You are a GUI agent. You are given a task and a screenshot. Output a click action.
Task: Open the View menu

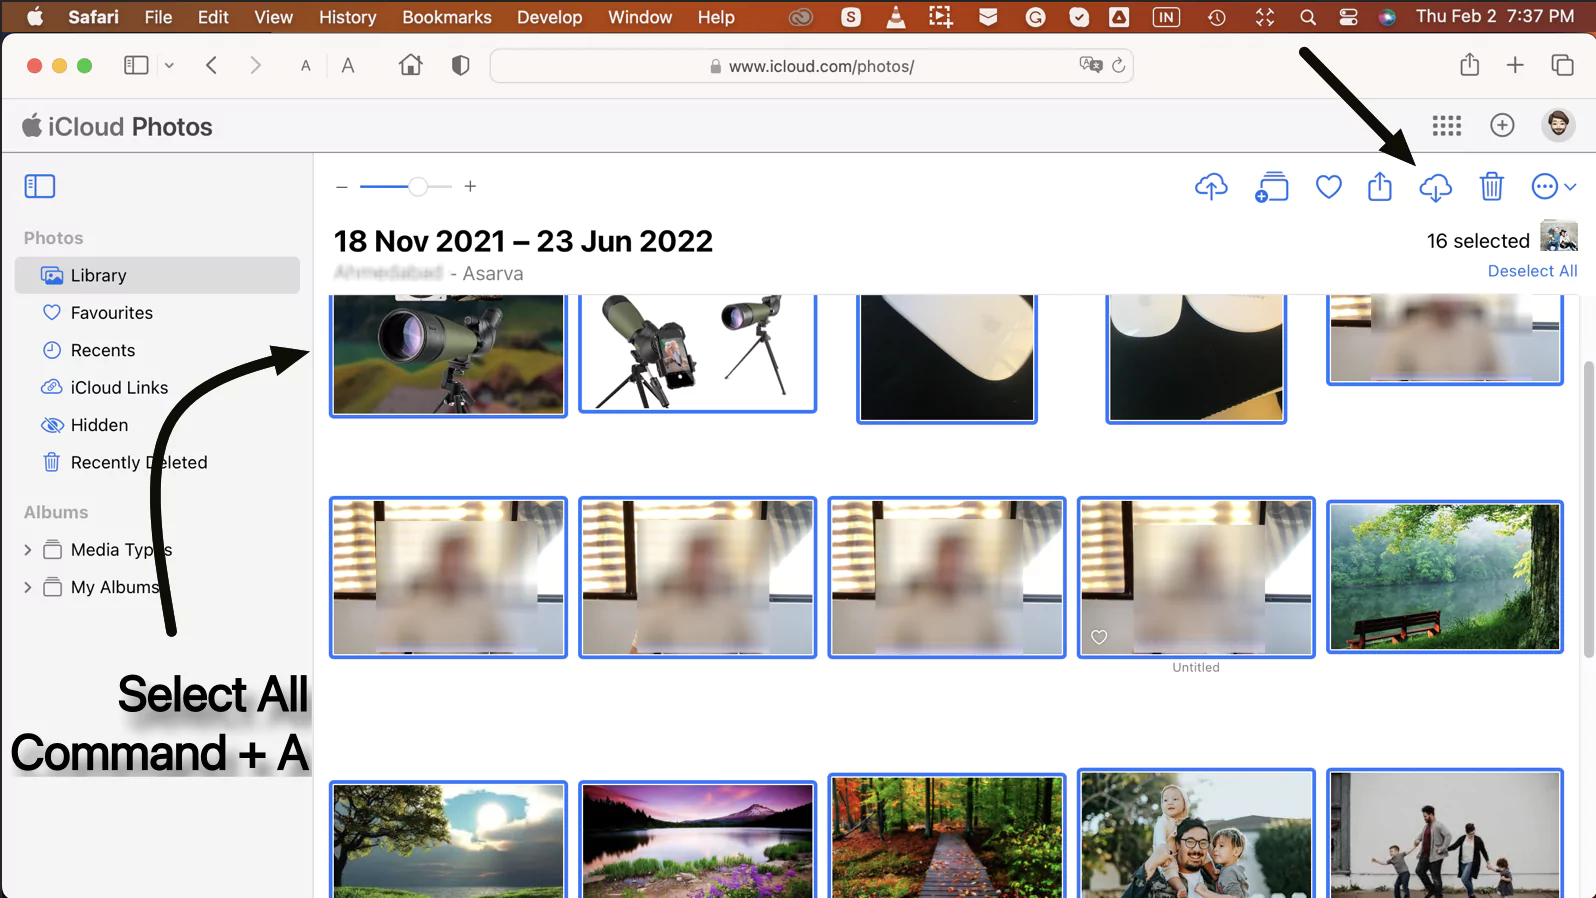pos(273,17)
